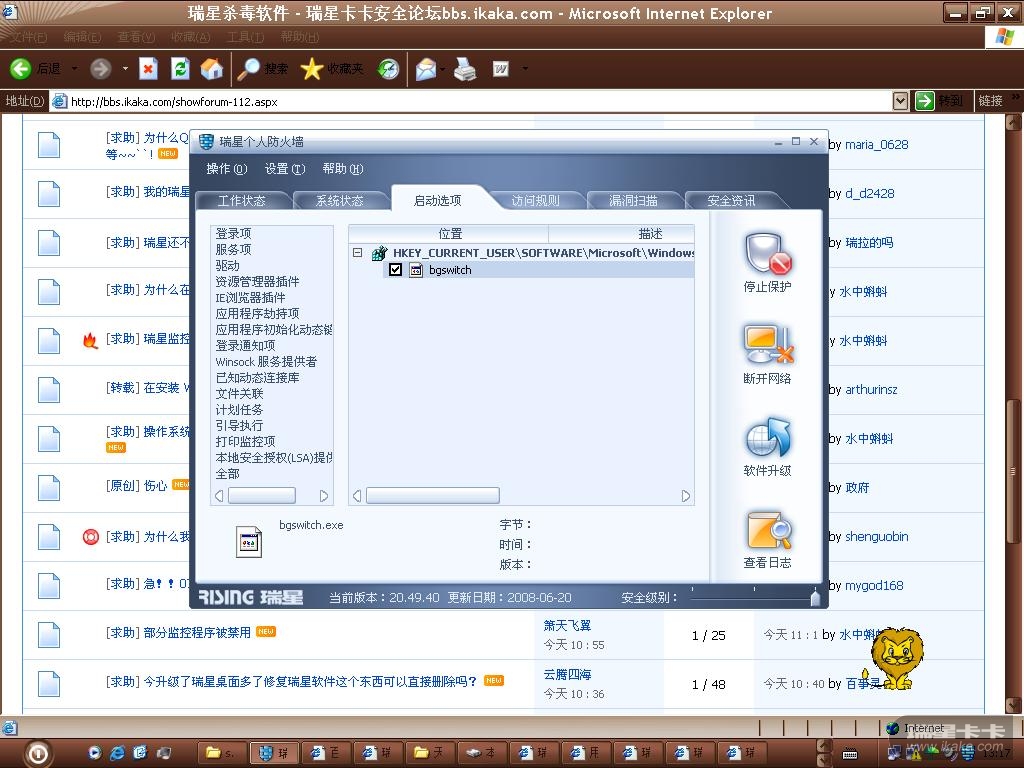This screenshot has width=1024, height=768.
Task: Click the registry key icon beside HKEY_CURRENT_USER
Action: pos(379,253)
